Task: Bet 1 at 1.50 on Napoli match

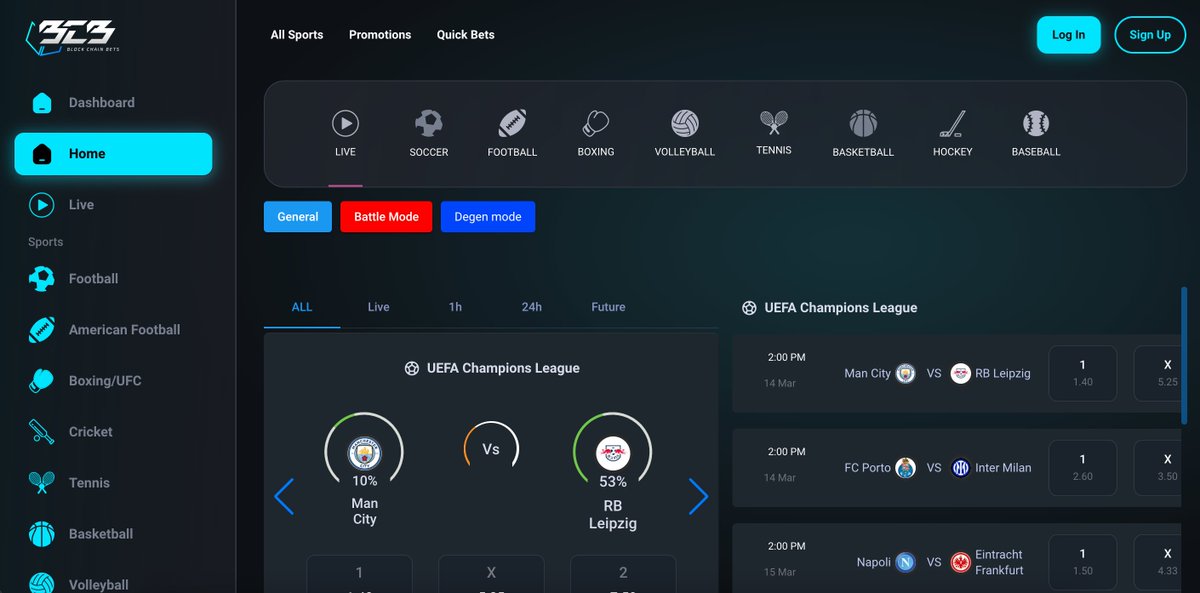Action: (x=1082, y=562)
